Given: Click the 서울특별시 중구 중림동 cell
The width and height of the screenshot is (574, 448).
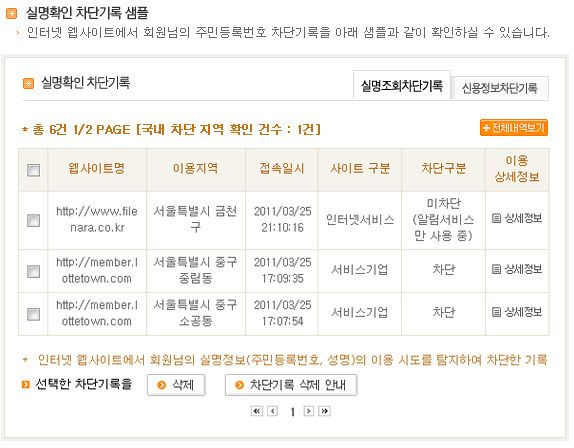Looking at the screenshot, I should 195,270.
